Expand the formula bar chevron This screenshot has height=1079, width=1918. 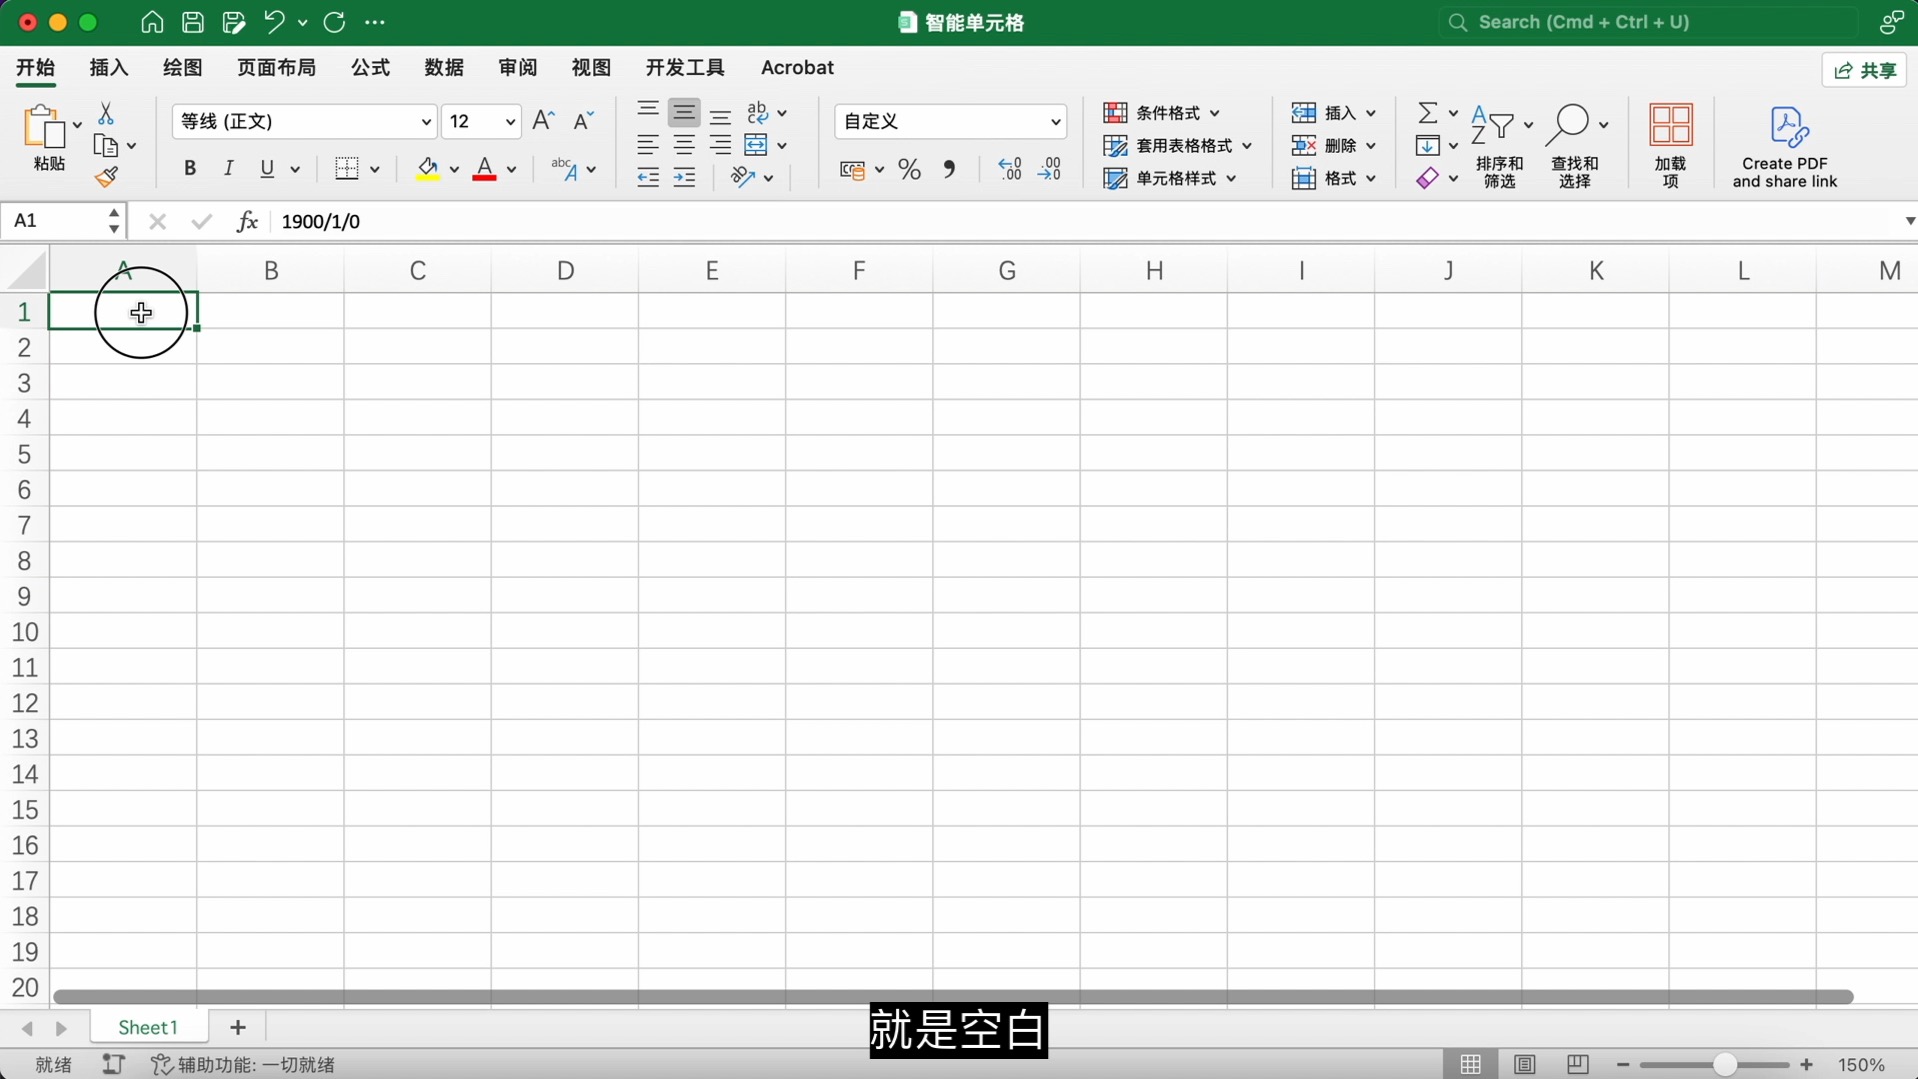[x=1908, y=221]
